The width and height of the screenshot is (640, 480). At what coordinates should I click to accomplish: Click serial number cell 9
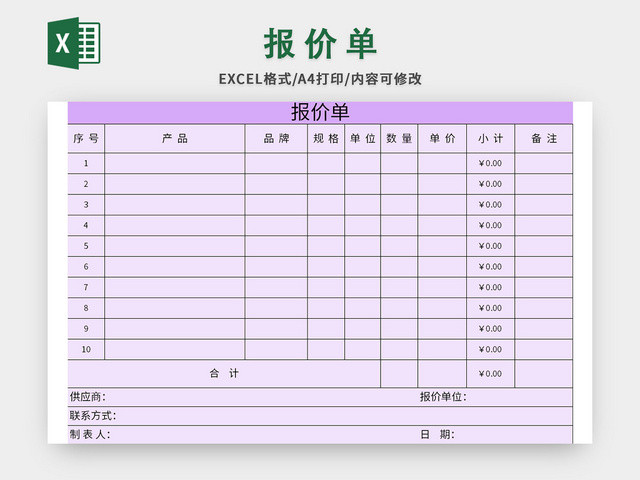coord(86,329)
